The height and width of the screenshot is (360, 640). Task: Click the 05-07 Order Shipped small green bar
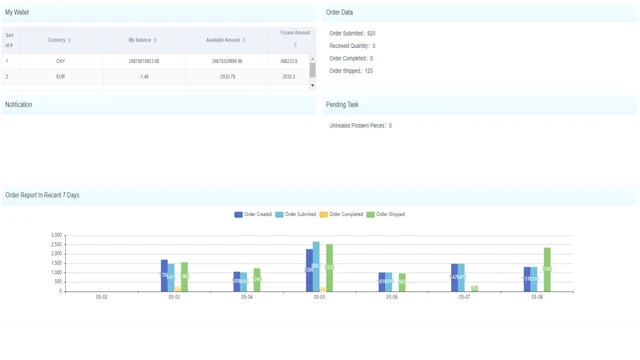pos(474,289)
